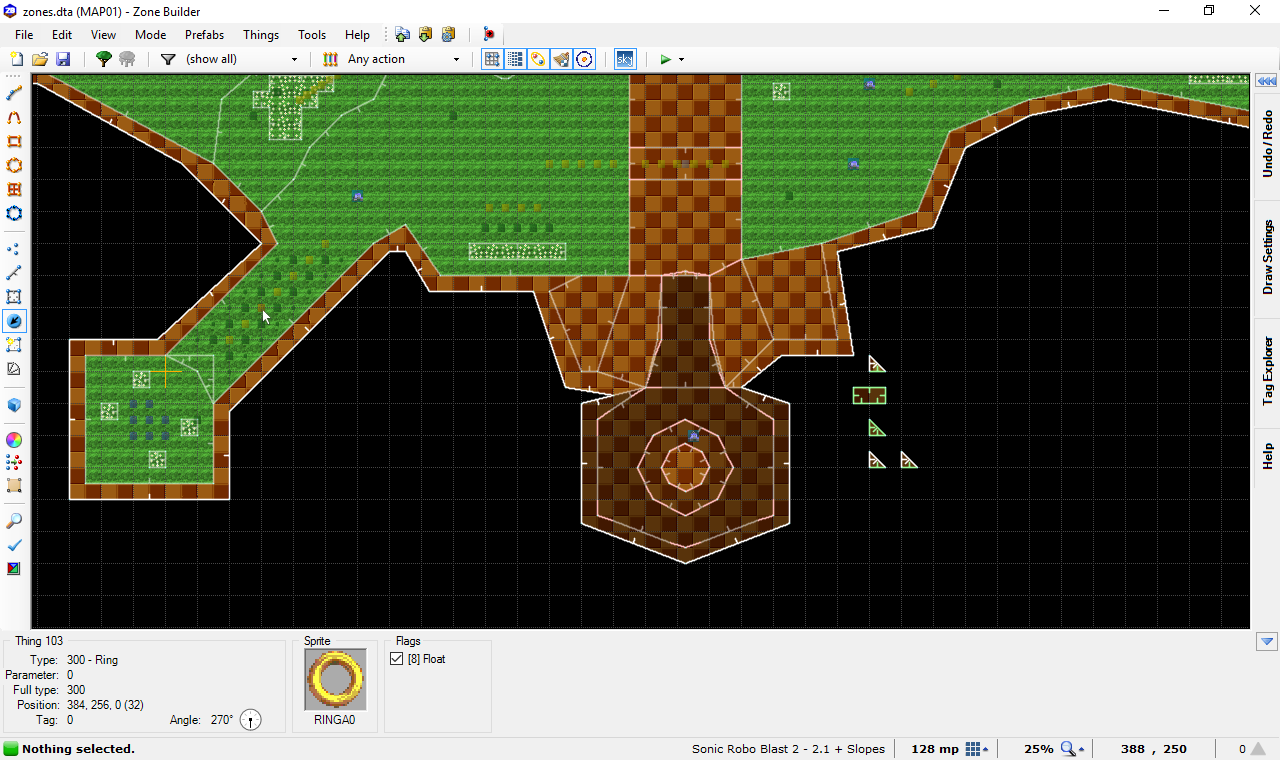Open the View menu
This screenshot has width=1280, height=760.
[x=104, y=34]
